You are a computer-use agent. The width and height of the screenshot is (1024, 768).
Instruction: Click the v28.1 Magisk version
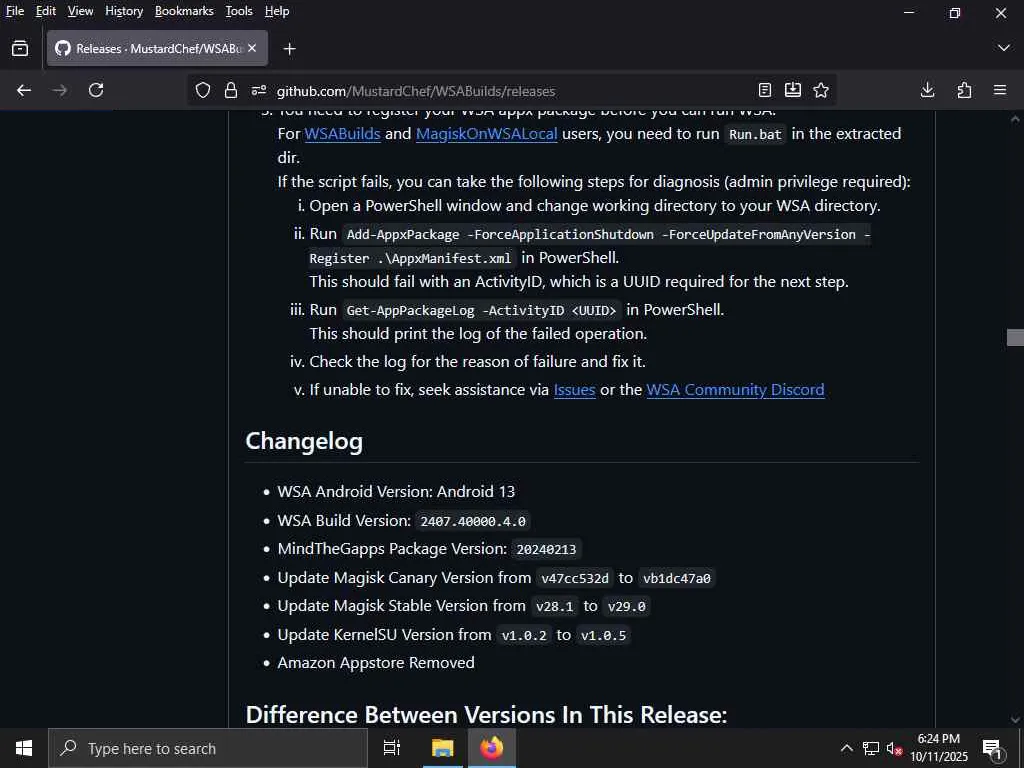[x=554, y=607]
